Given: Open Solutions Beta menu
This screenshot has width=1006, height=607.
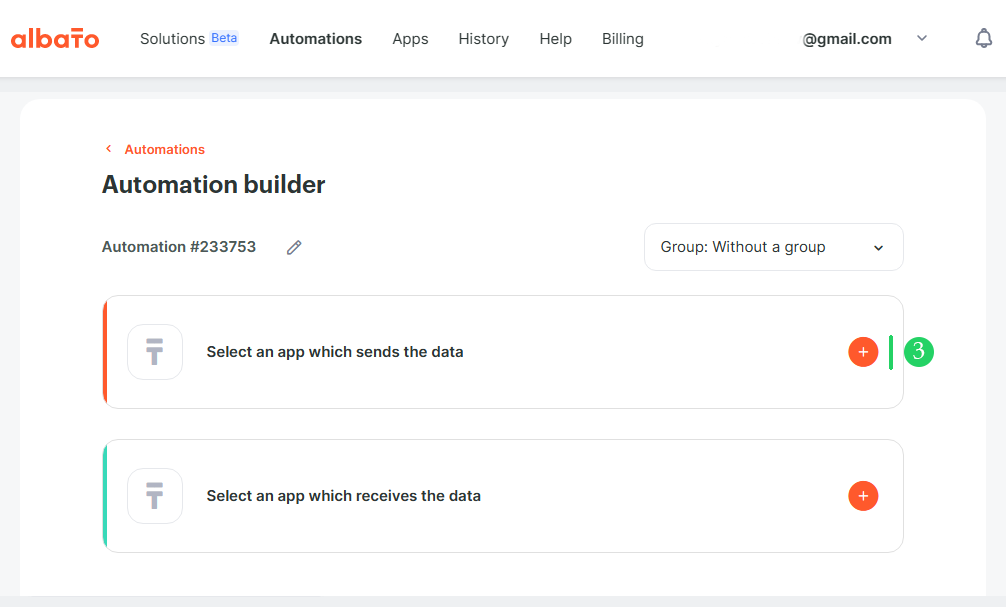Looking at the screenshot, I should [189, 38].
